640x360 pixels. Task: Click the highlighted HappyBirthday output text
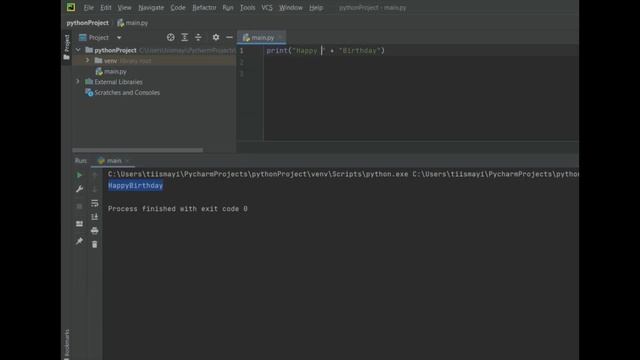coord(136,186)
